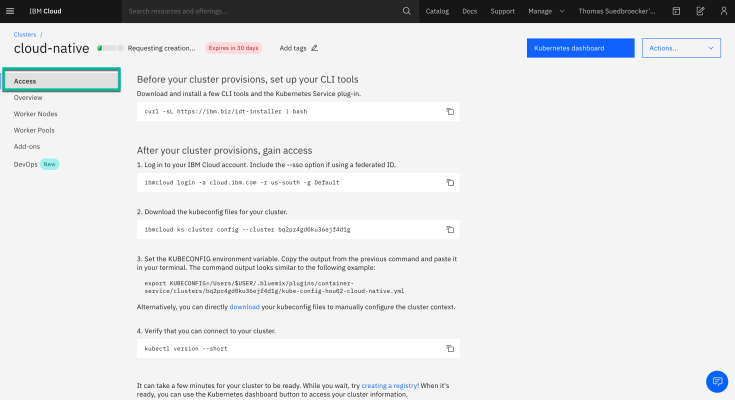735x400 pixels.
Task: Open the chat support bubble icon
Action: (x=717, y=381)
